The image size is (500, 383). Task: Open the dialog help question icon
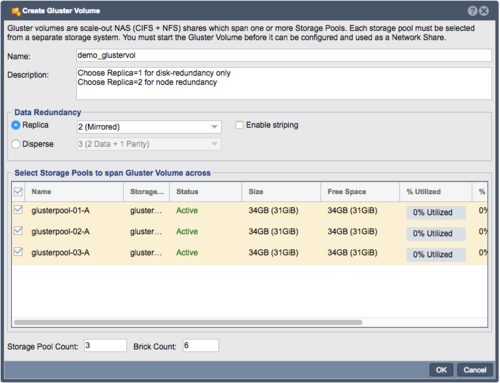(472, 11)
